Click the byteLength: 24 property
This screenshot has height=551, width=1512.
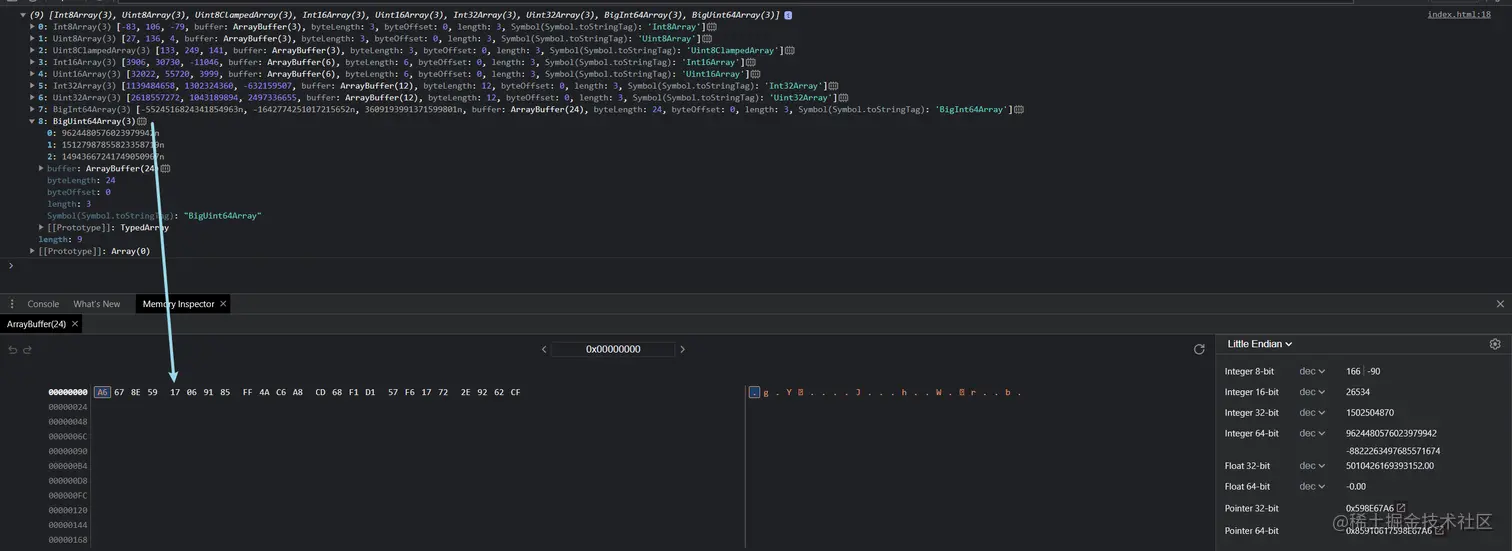tap(81, 181)
